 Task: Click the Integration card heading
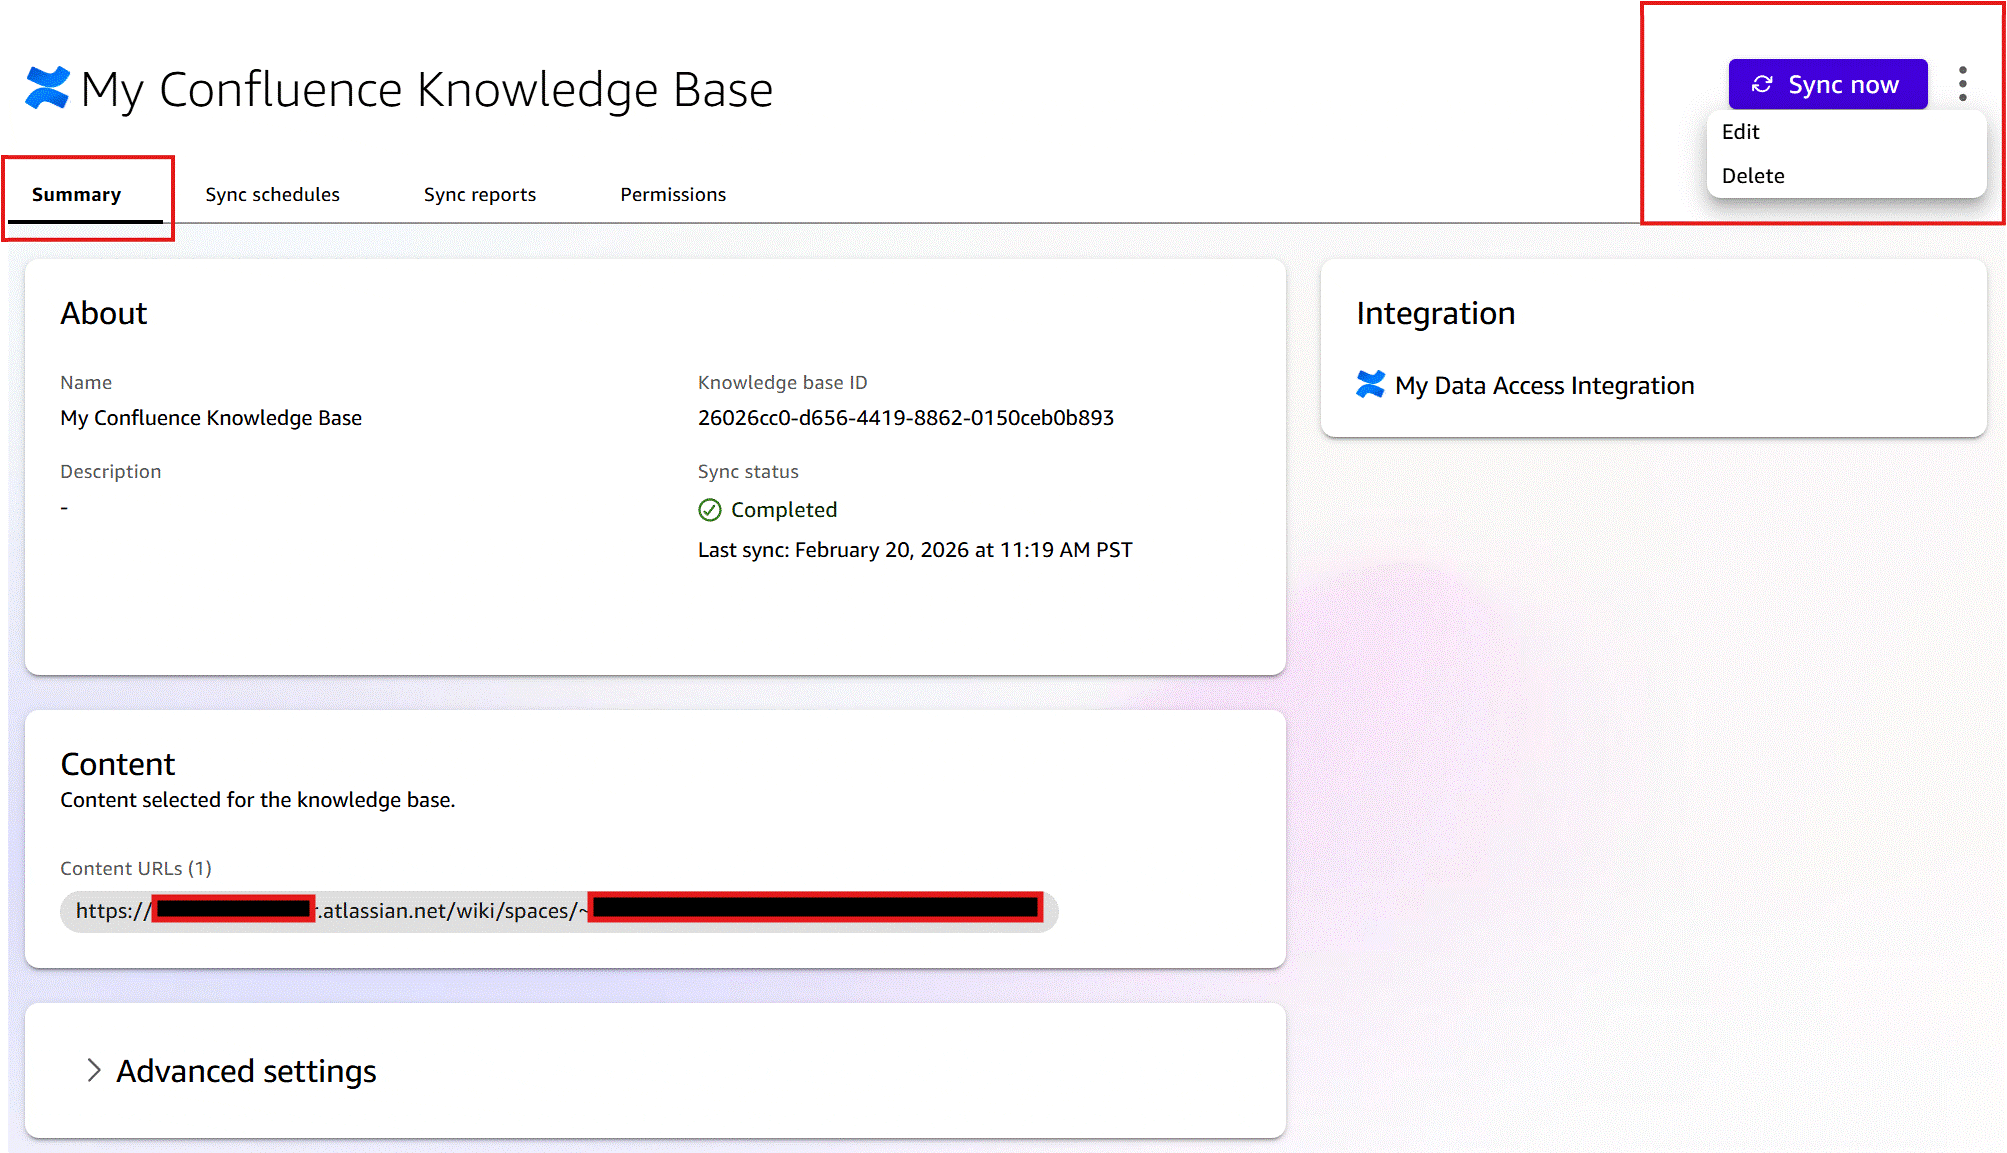pos(1435,313)
